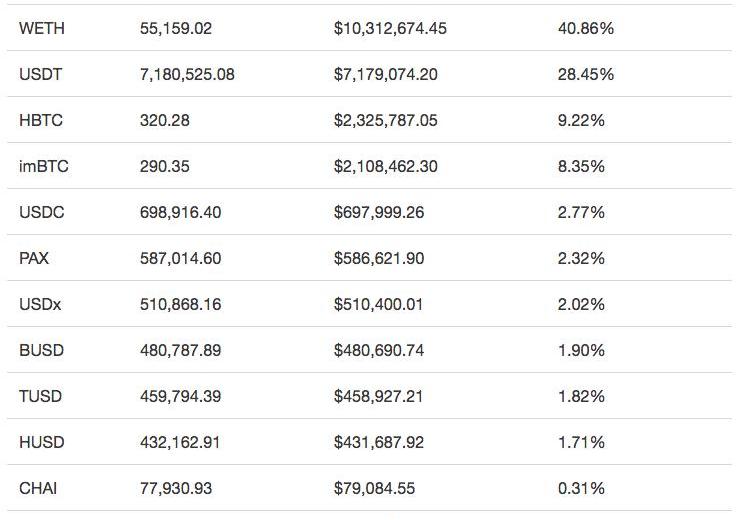Select the 2.77% USDC percentage
This screenshot has width=742, height=520.
pos(581,213)
